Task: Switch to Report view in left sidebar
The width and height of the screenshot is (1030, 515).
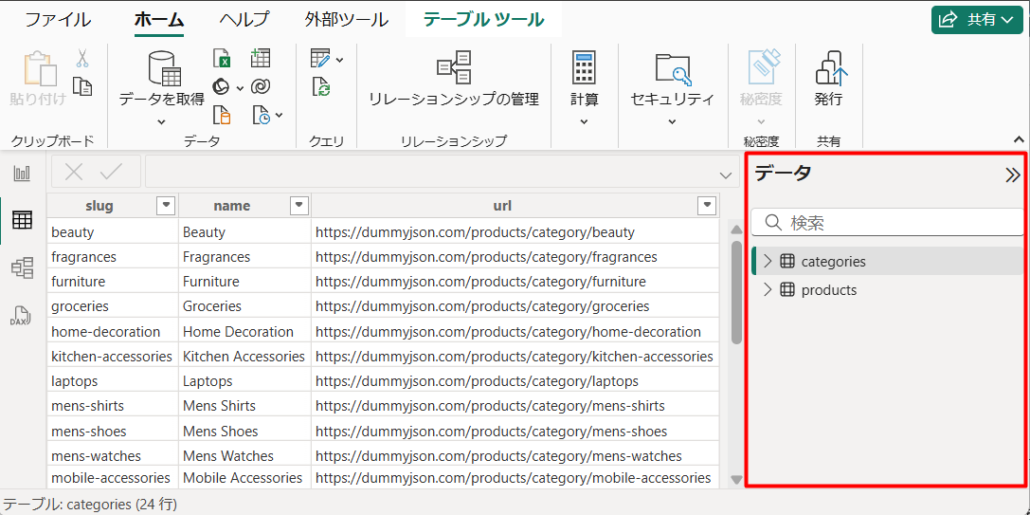Action: (21, 173)
